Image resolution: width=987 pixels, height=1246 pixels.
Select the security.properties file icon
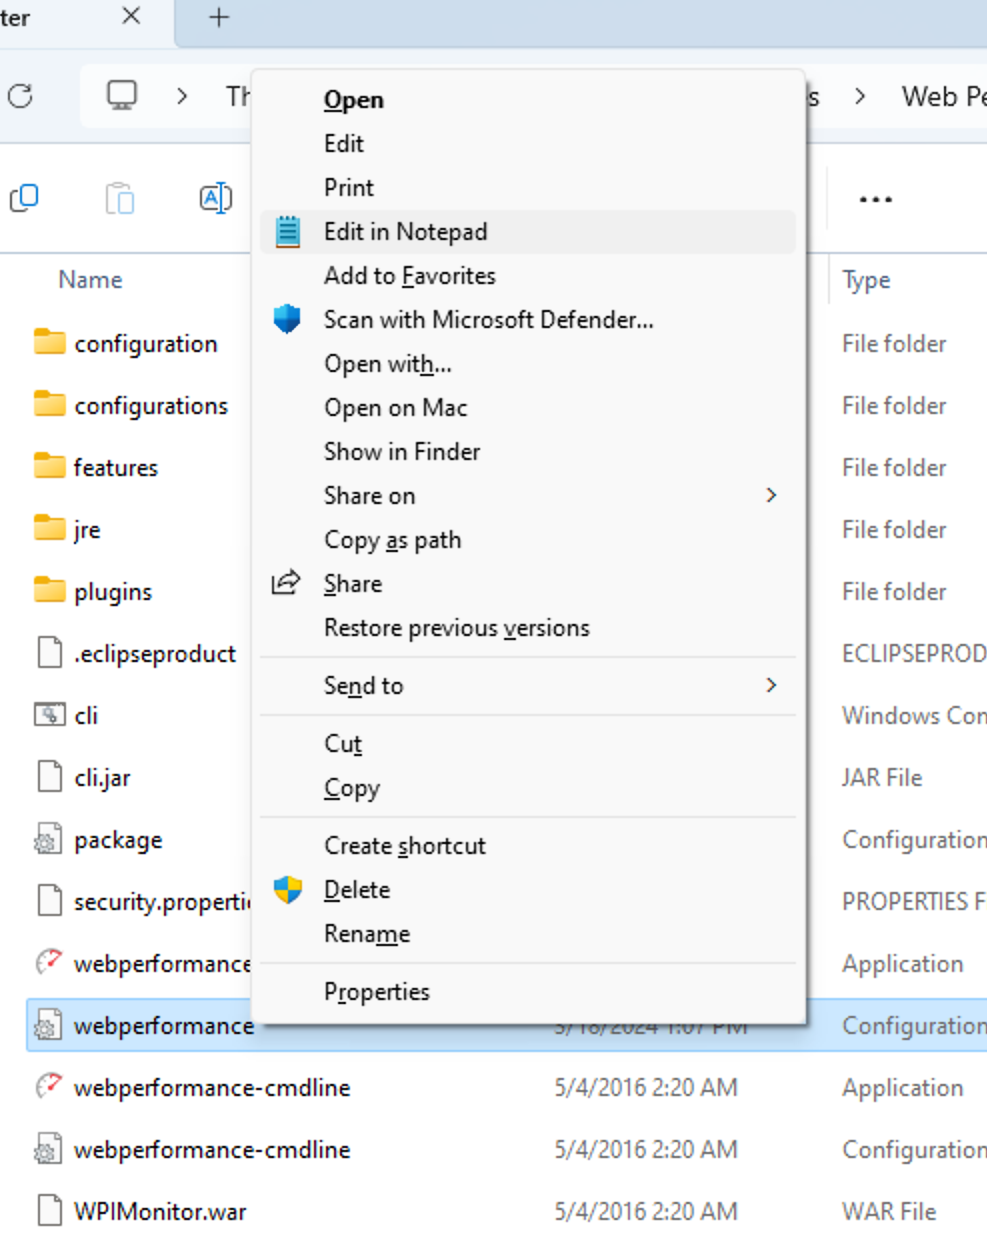pos(49,901)
